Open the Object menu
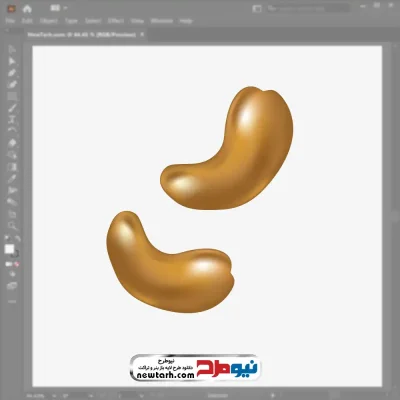Viewport: 400px width, 400px height. coord(49,21)
